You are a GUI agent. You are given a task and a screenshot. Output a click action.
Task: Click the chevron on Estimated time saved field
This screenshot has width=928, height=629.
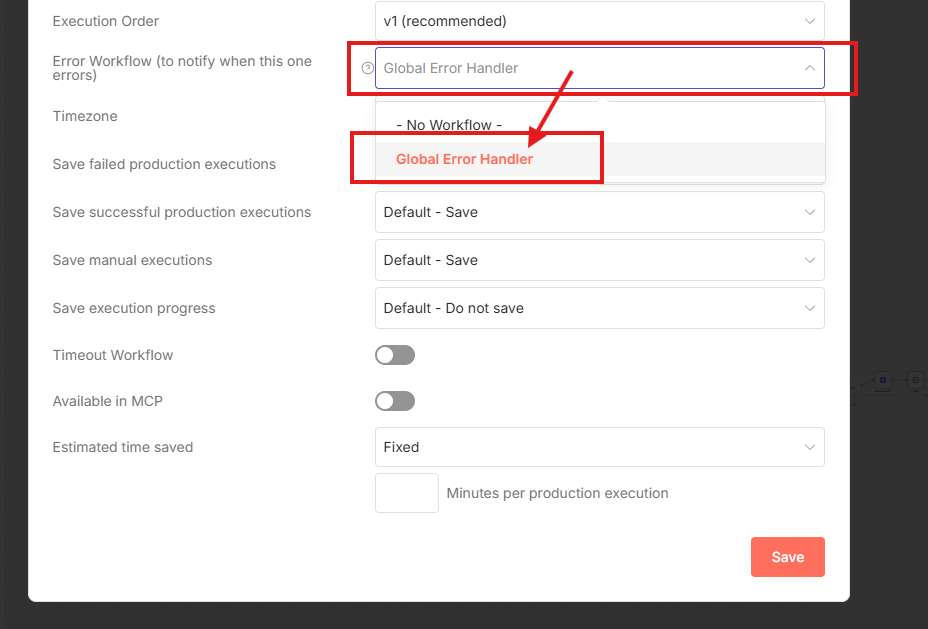[x=809, y=447]
